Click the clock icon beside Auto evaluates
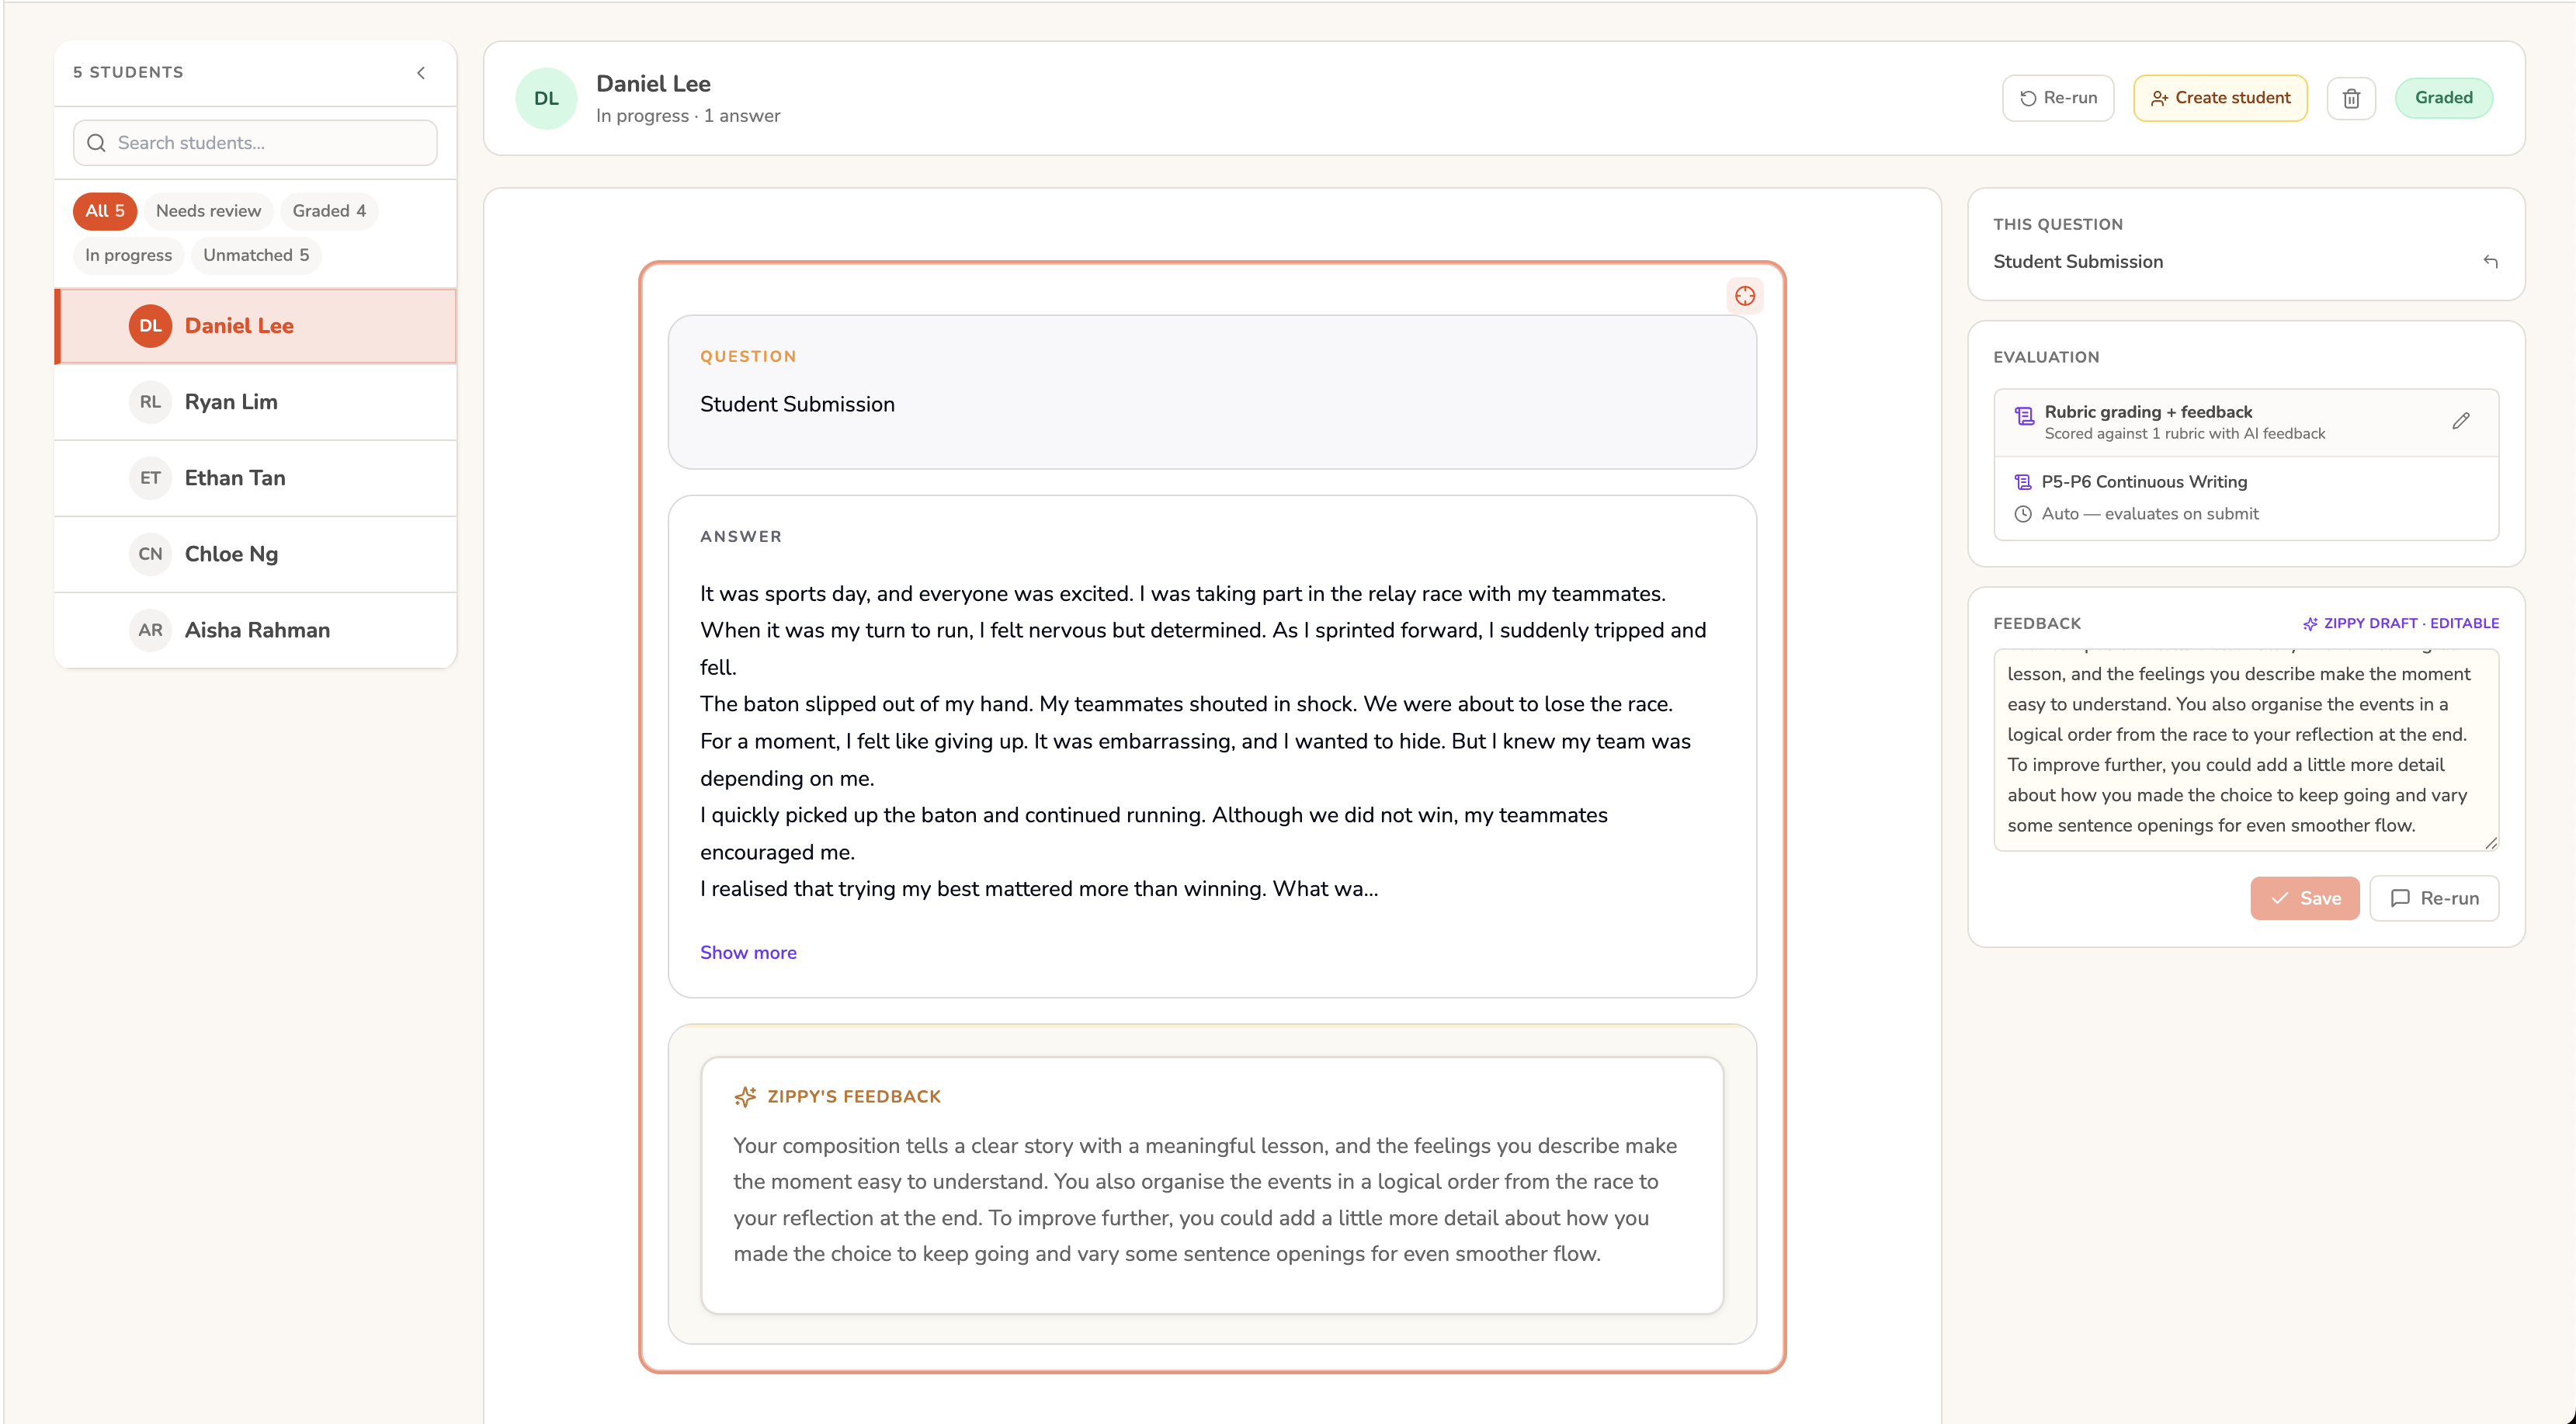 (x=2022, y=514)
